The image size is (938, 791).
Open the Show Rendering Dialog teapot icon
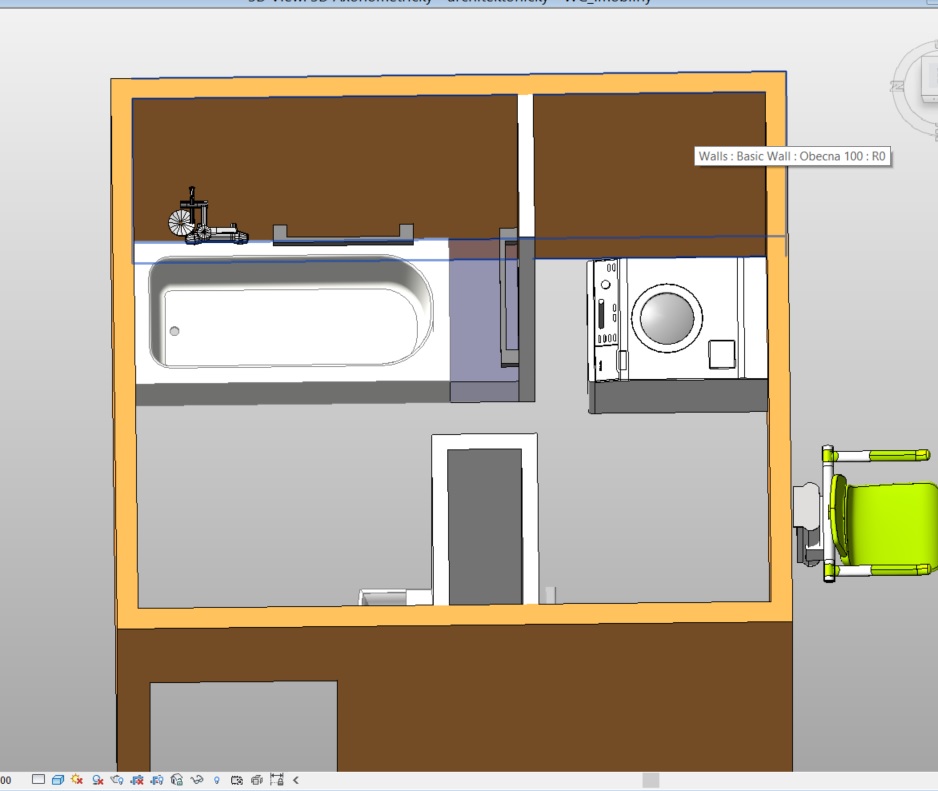point(117,780)
